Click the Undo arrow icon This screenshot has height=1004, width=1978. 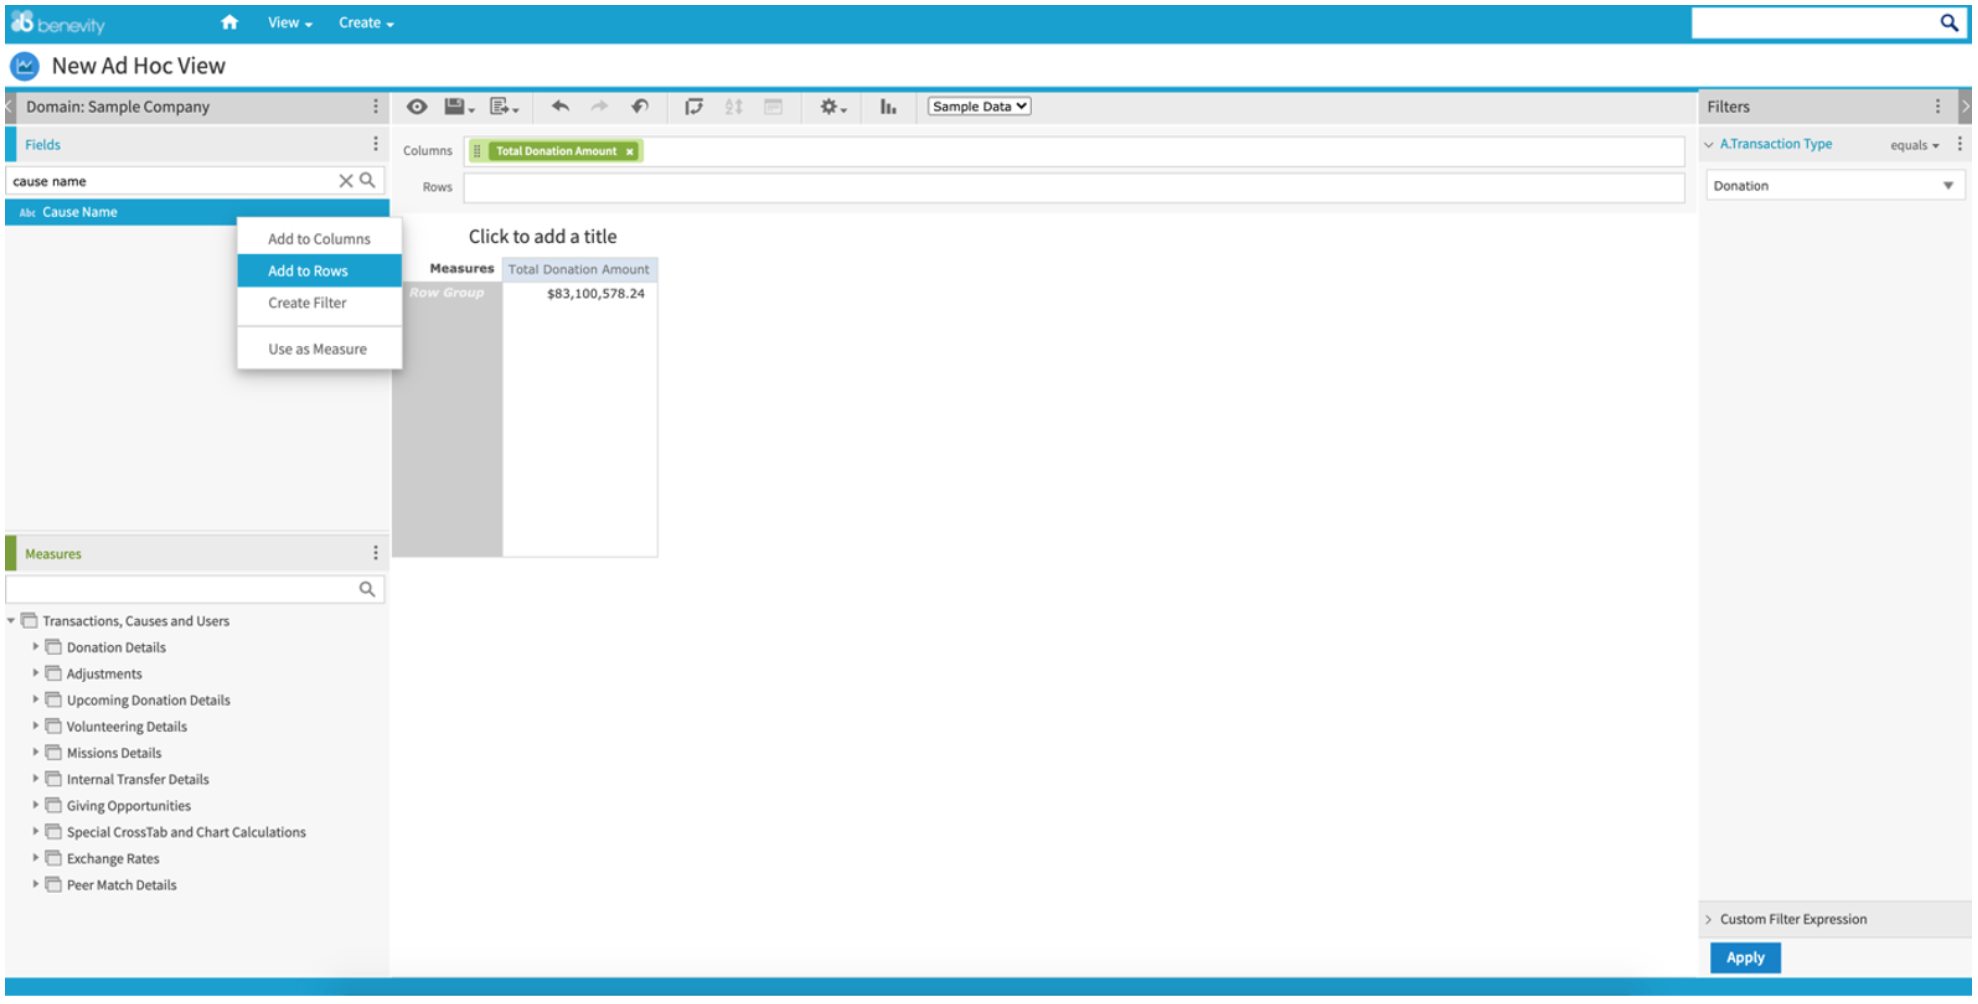coord(560,106)
